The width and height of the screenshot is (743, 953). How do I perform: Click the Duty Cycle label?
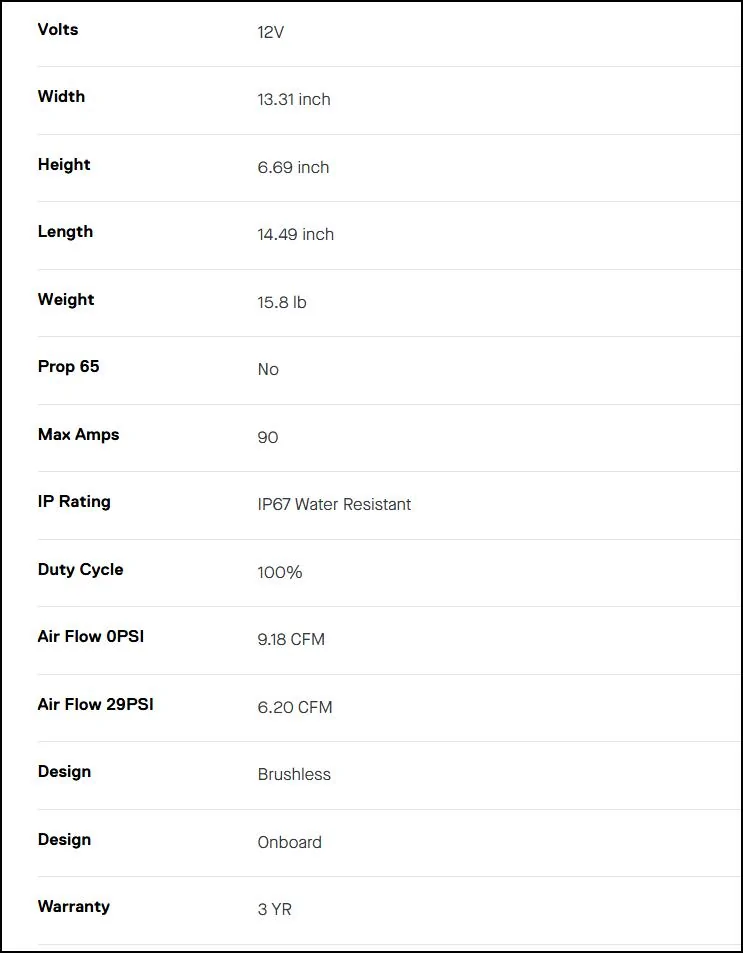pyautogui.click(x=80, y=569)
